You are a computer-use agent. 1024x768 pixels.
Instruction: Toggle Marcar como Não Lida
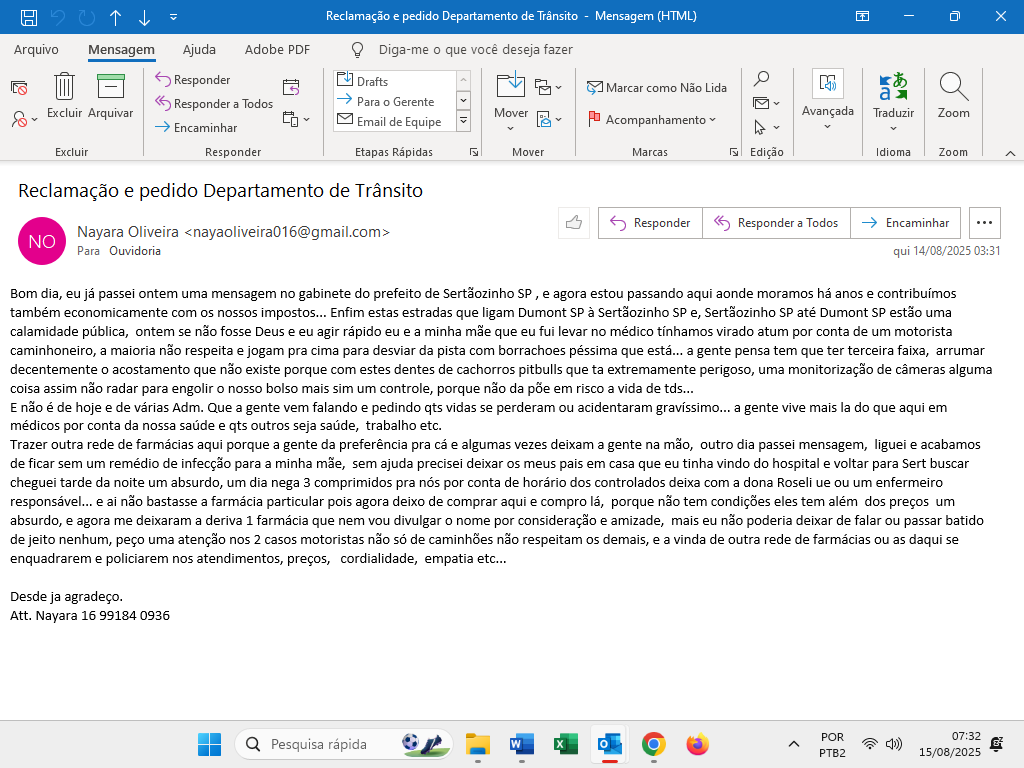point(657,88)
